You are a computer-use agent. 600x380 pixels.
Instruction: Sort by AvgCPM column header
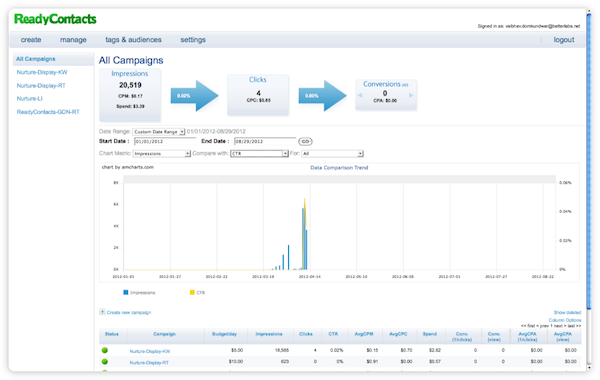tap(364, 334)
